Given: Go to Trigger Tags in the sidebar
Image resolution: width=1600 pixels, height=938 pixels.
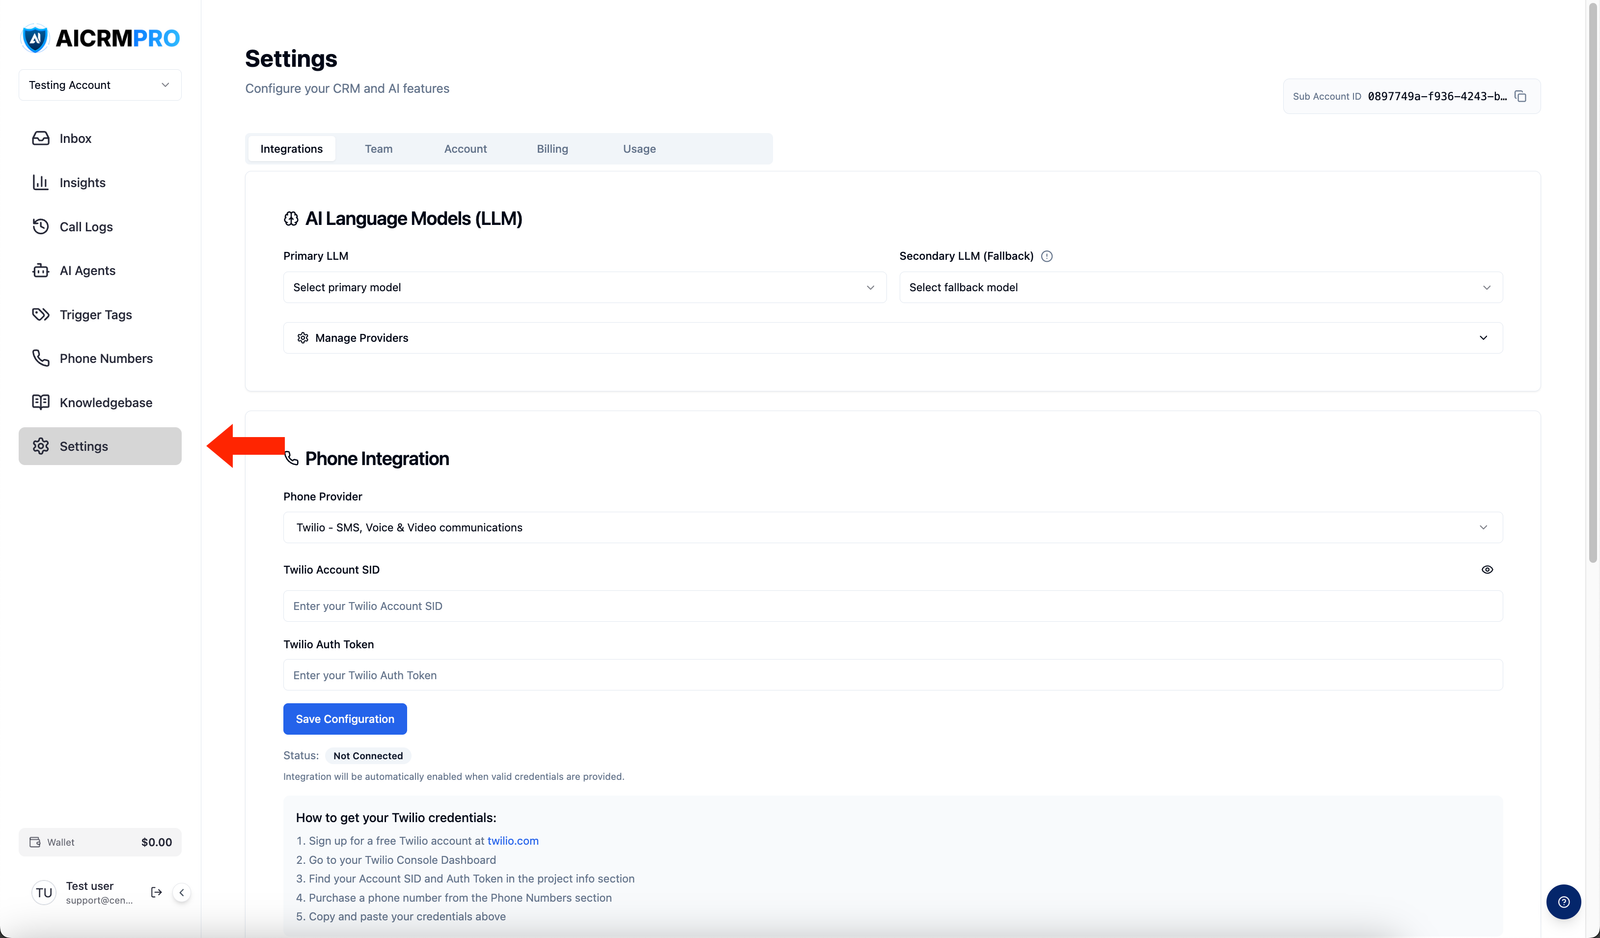Looking at the screenshot, I should pos(100,314).
